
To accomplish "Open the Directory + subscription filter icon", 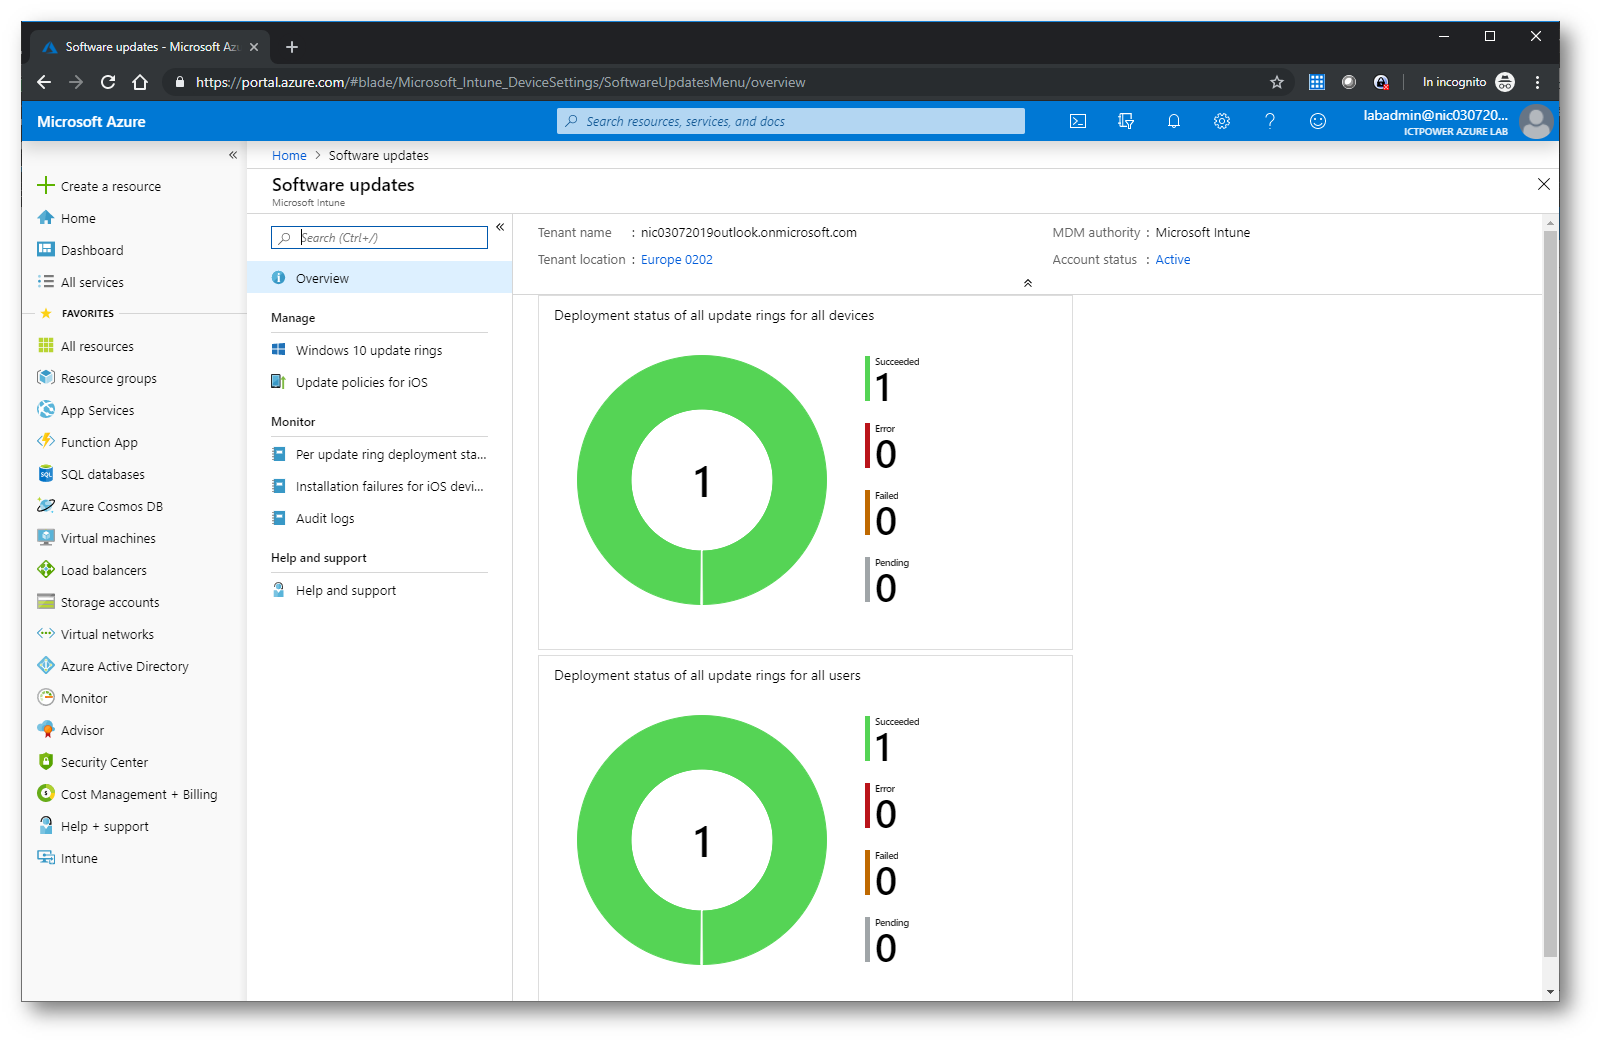I will point(1126,121).
